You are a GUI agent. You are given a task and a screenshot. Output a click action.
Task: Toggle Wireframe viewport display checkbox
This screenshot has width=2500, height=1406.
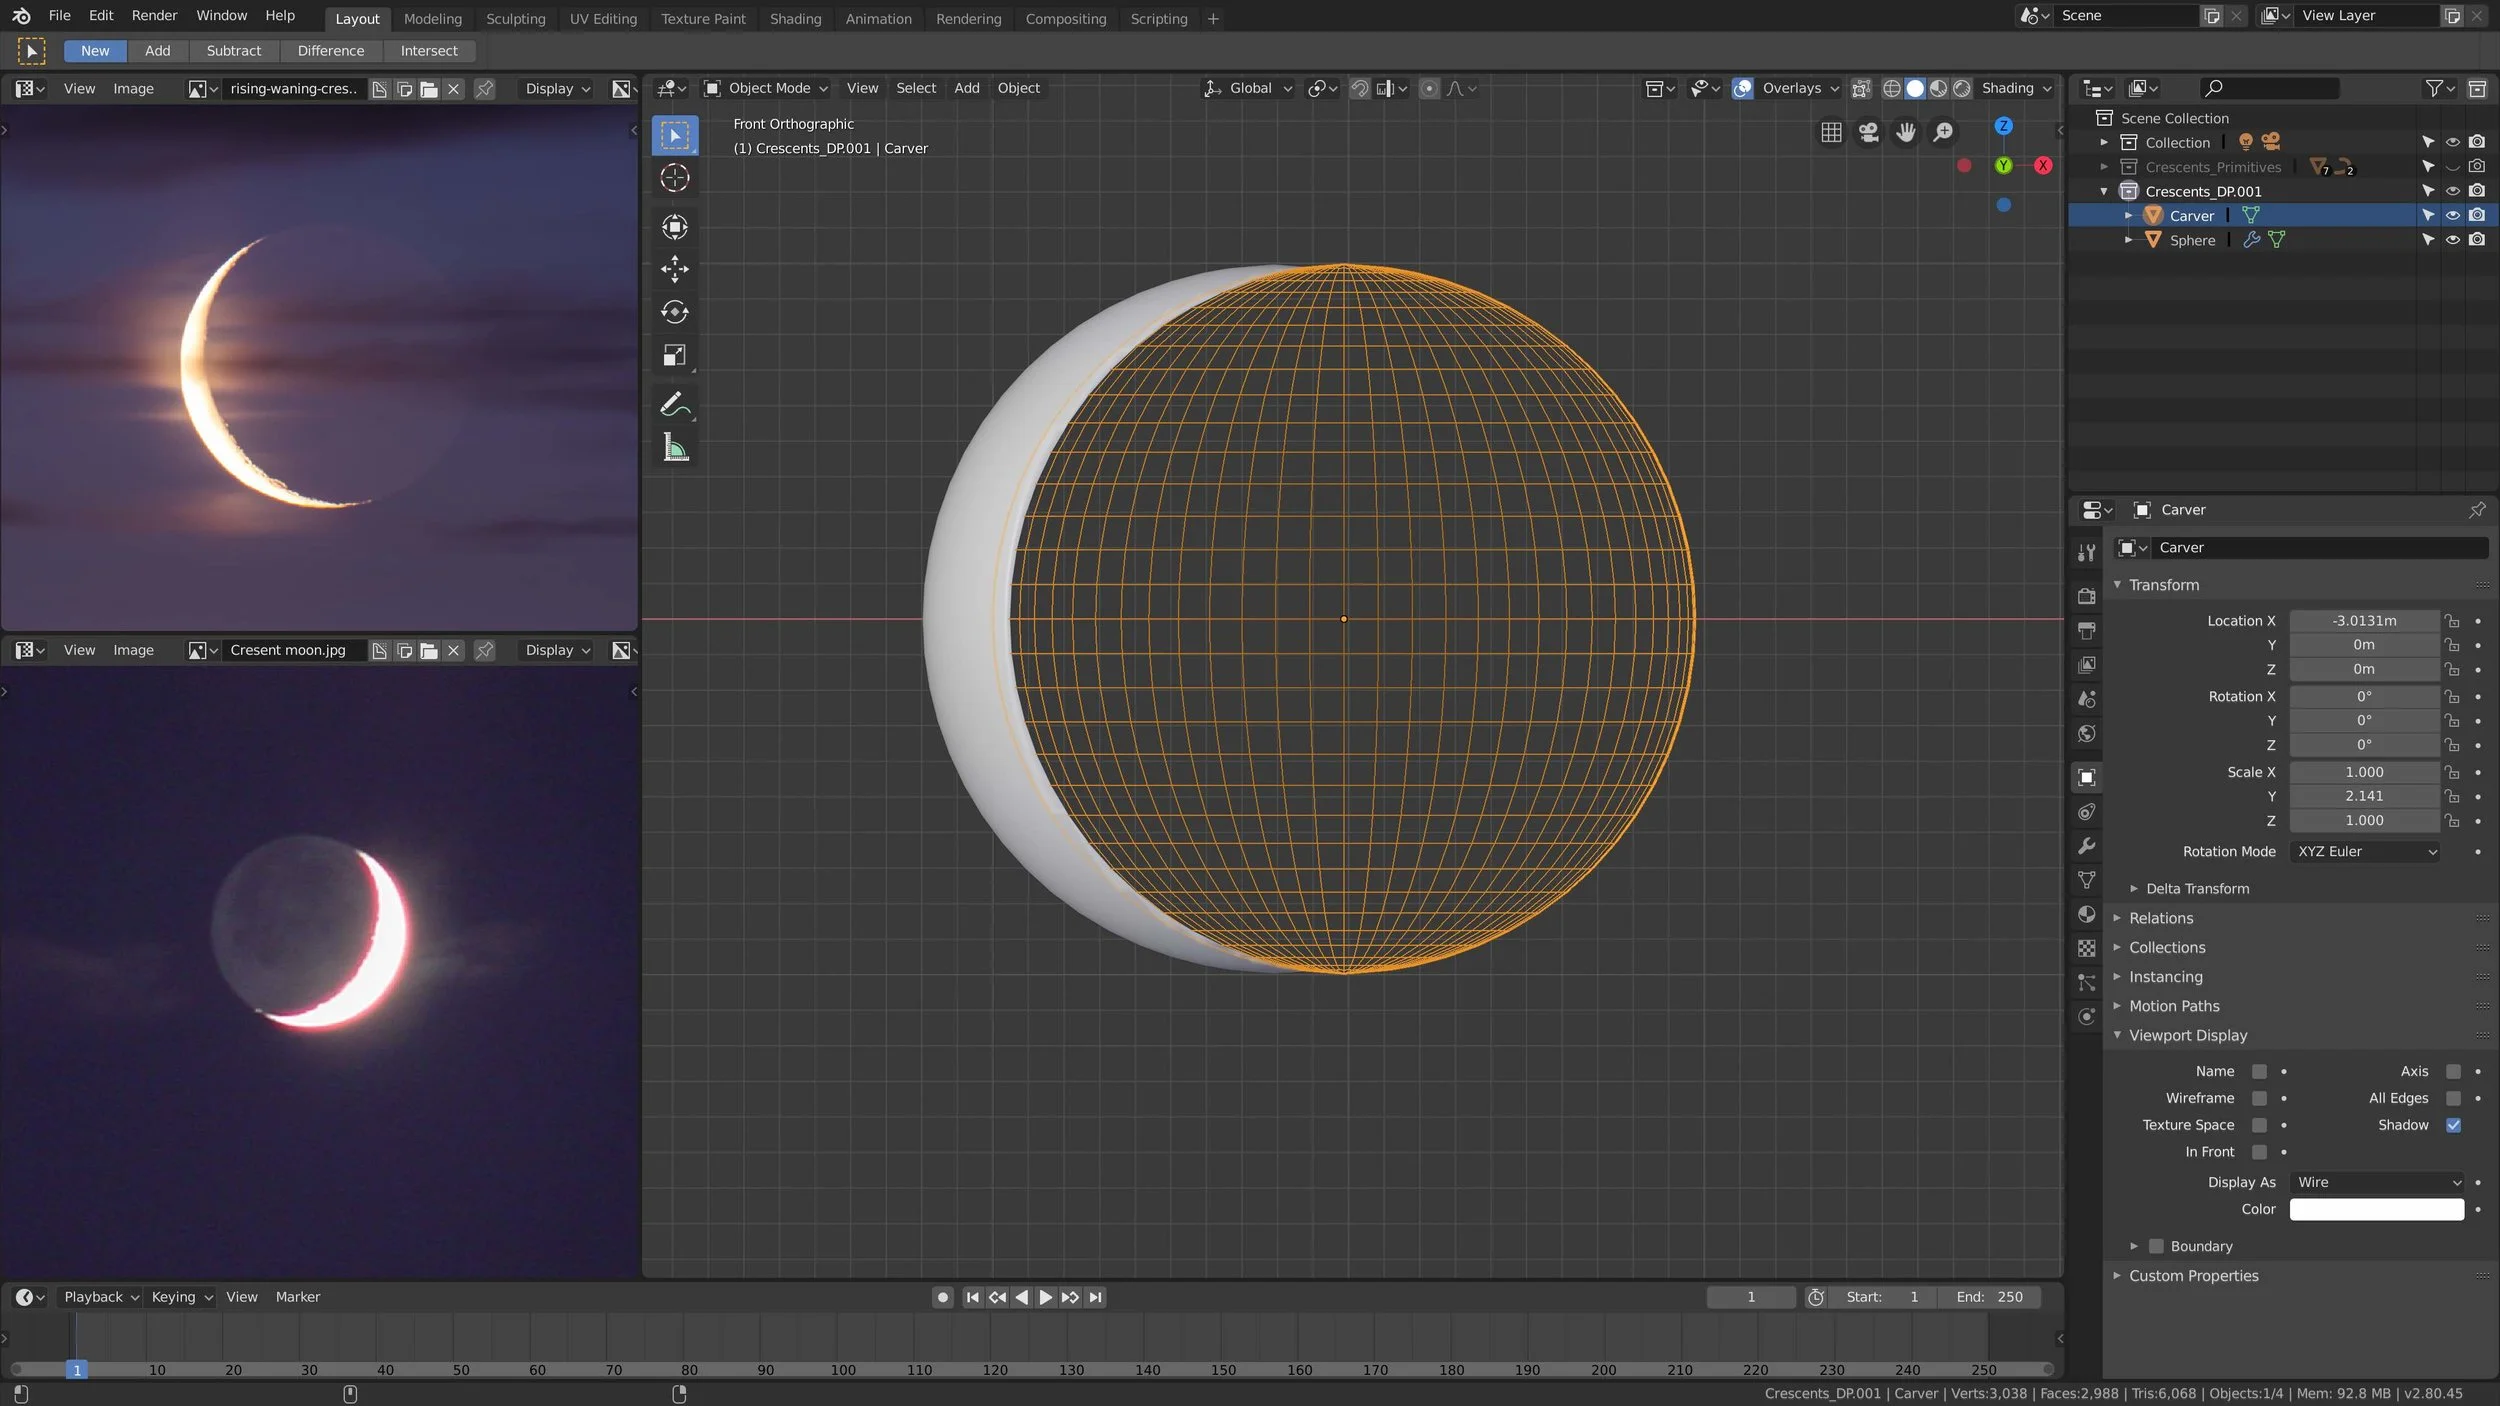(x=2259, y=1098)
